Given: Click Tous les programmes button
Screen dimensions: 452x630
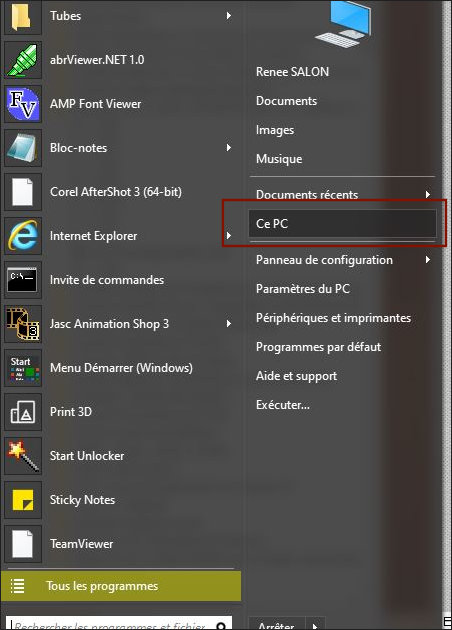Looking at the screenshot, I should 121,586.
